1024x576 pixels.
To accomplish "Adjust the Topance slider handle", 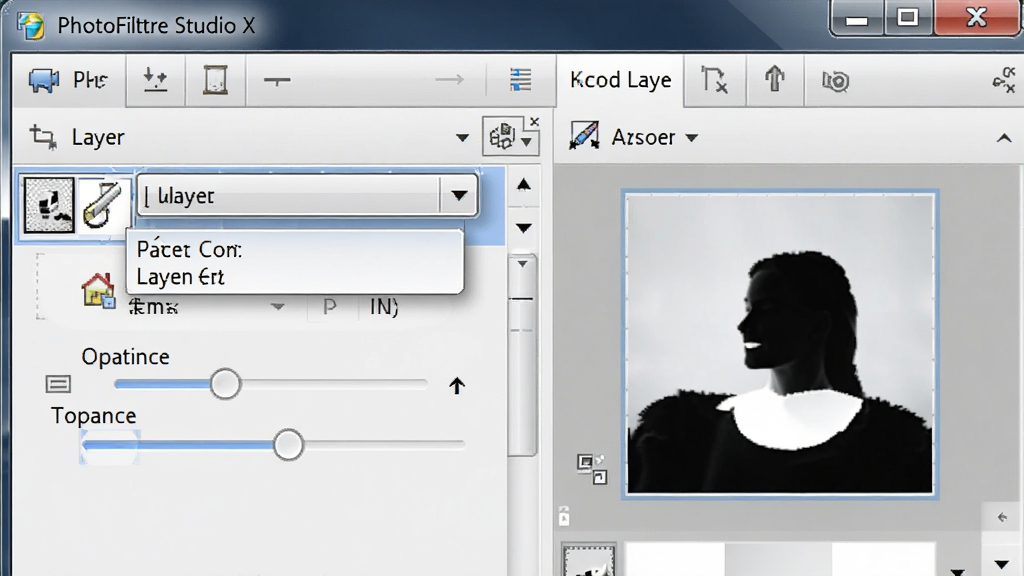I will tap(288, 445).
